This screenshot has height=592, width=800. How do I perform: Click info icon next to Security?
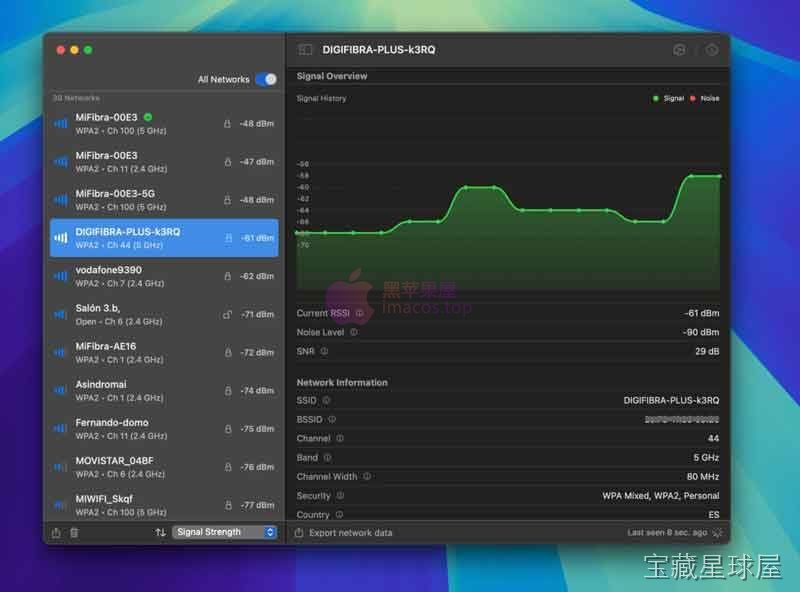pyautogui.click(x=340, y=495)
